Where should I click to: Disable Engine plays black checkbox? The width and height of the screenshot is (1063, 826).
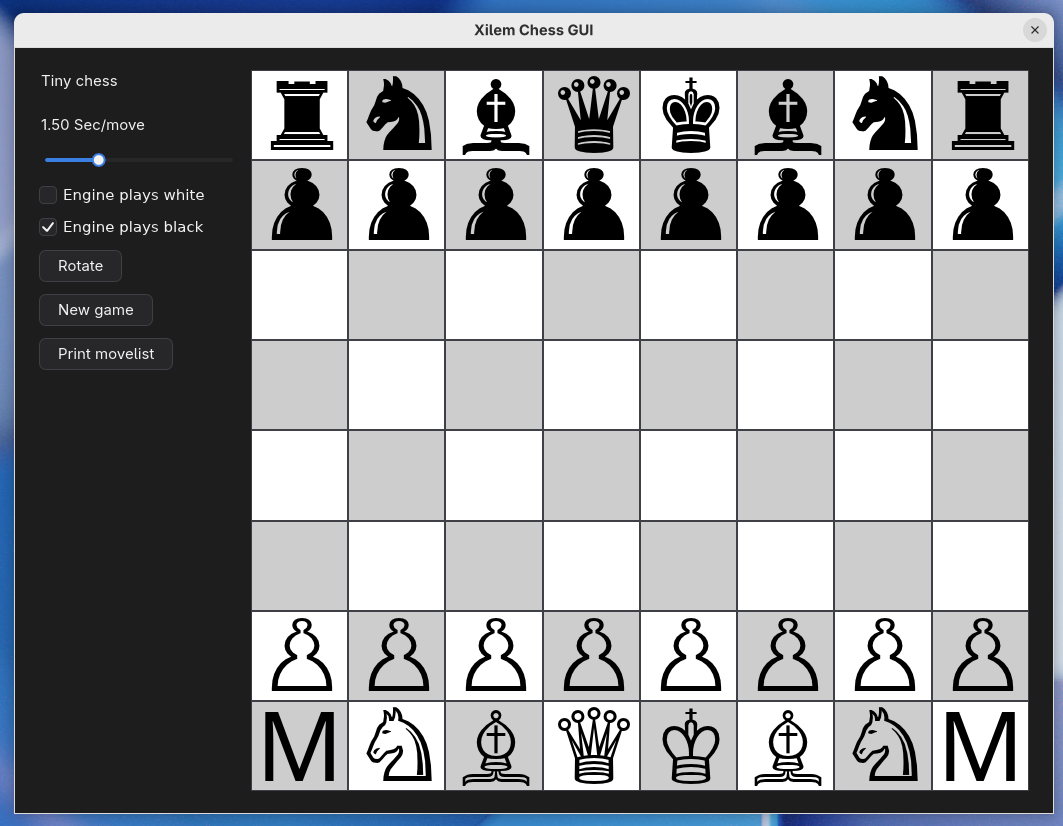pyautogui.click(x=48, y=227)
